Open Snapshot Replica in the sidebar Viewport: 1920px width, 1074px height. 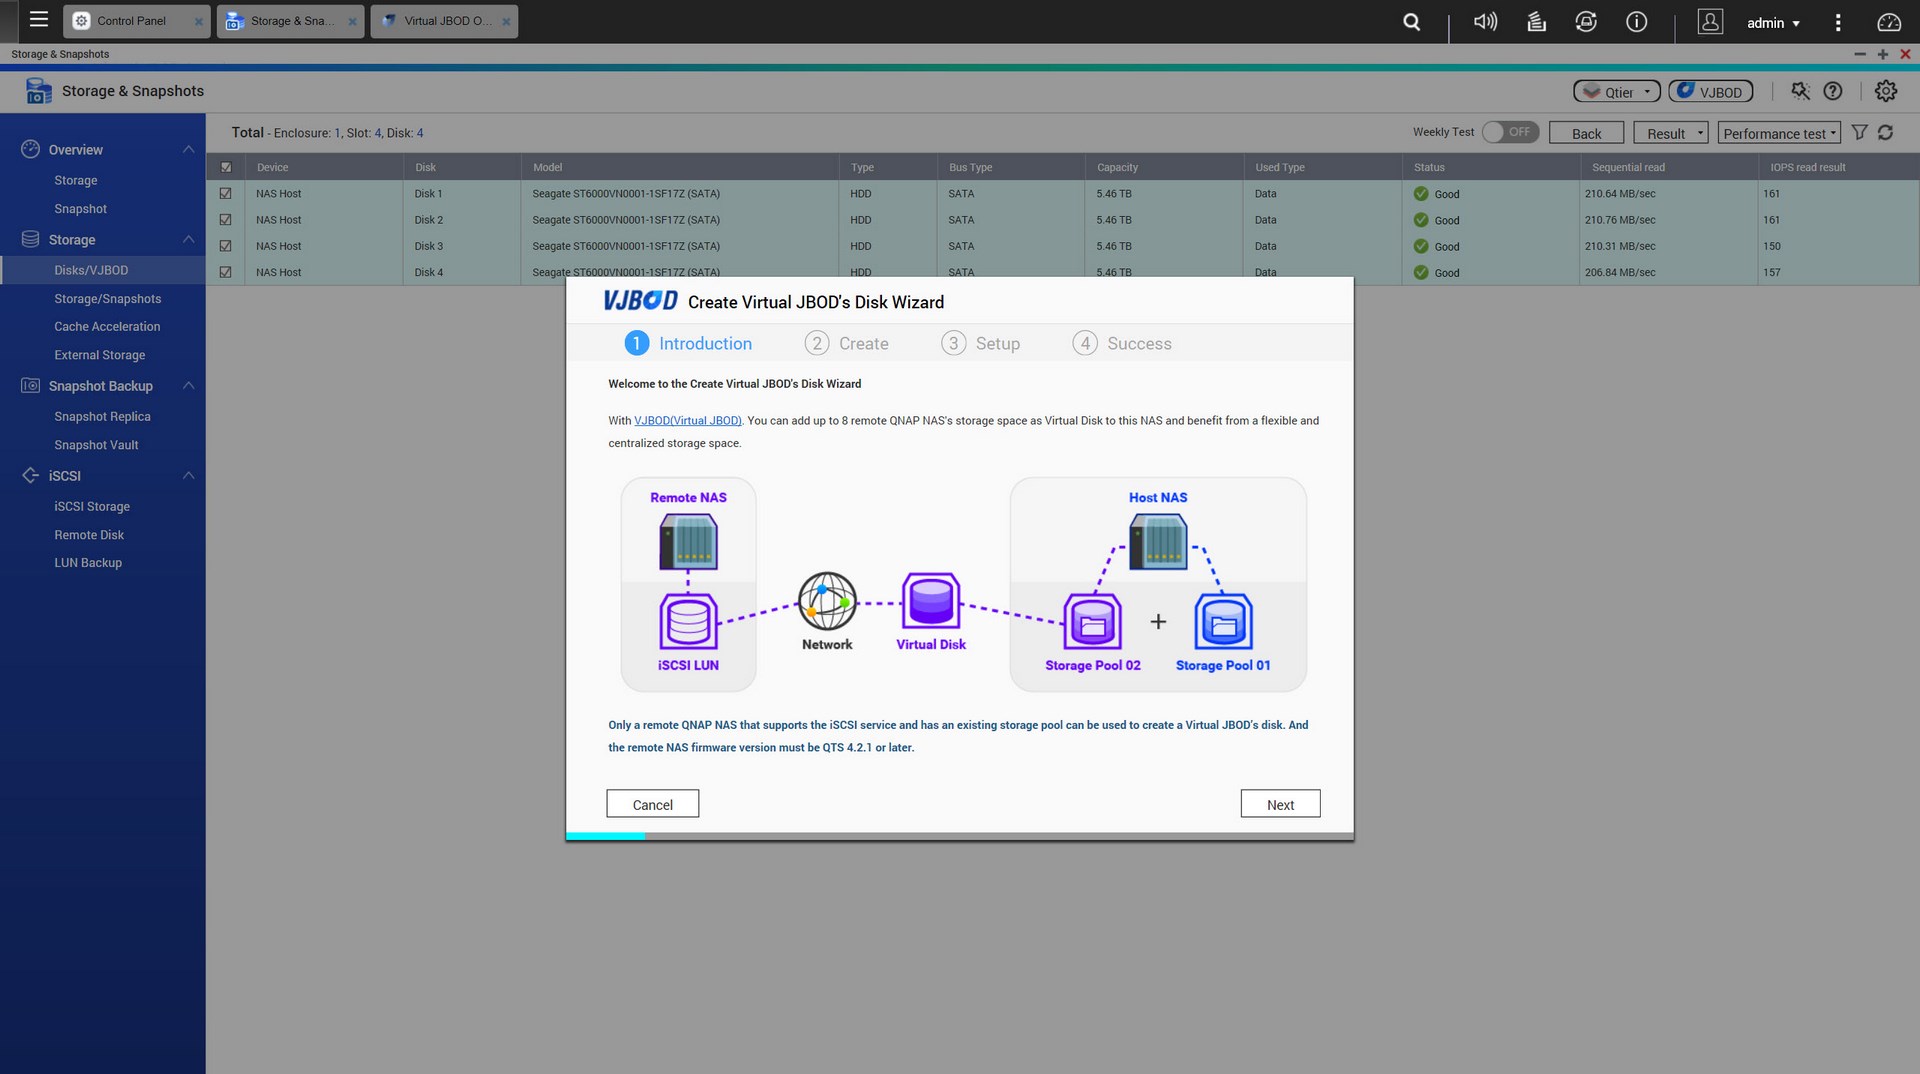[x=102, y=416]
